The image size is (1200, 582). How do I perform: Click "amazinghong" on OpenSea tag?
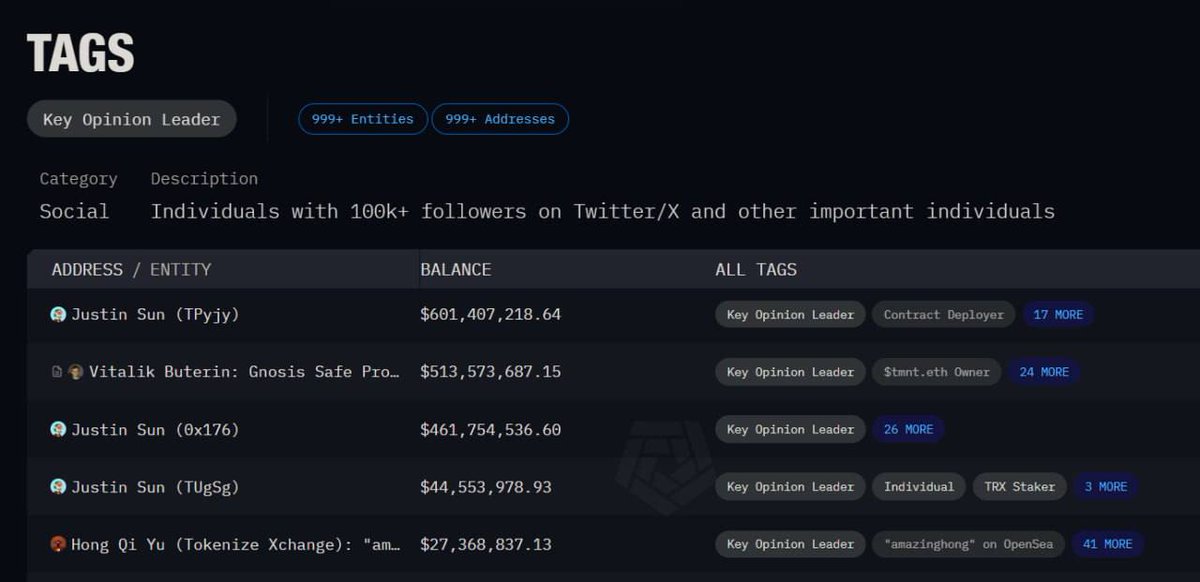tap(969, 544)
